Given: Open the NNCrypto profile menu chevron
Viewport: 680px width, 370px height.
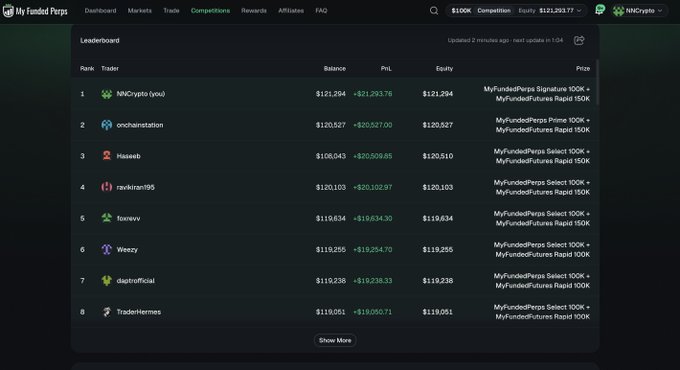Looking at the screenshot, I should coord(660,11).
